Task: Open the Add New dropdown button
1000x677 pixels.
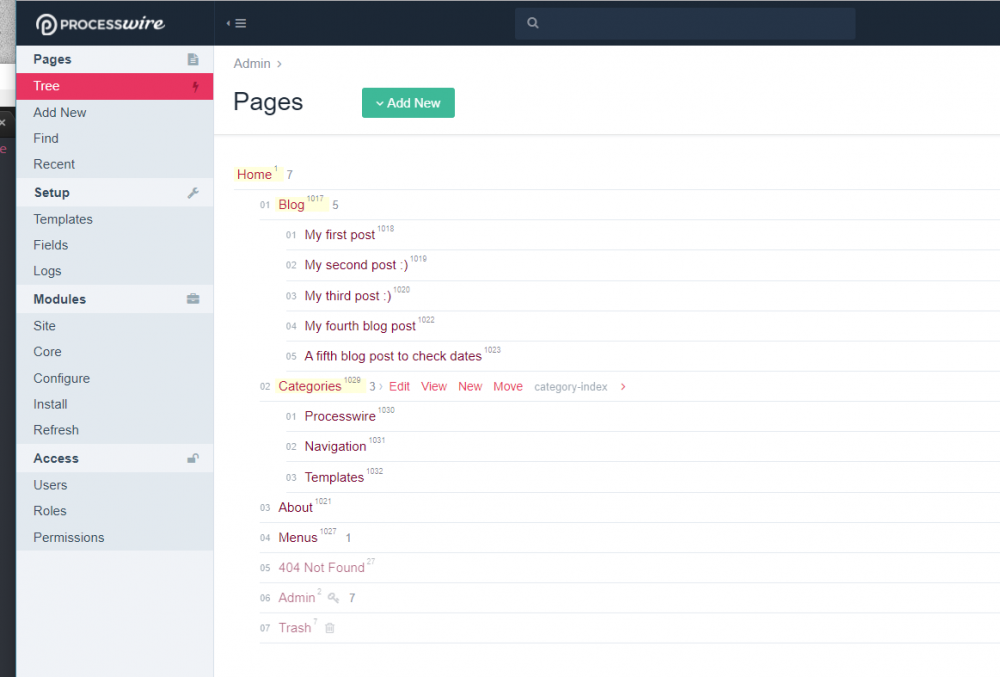Action: [x=408, y=103]
